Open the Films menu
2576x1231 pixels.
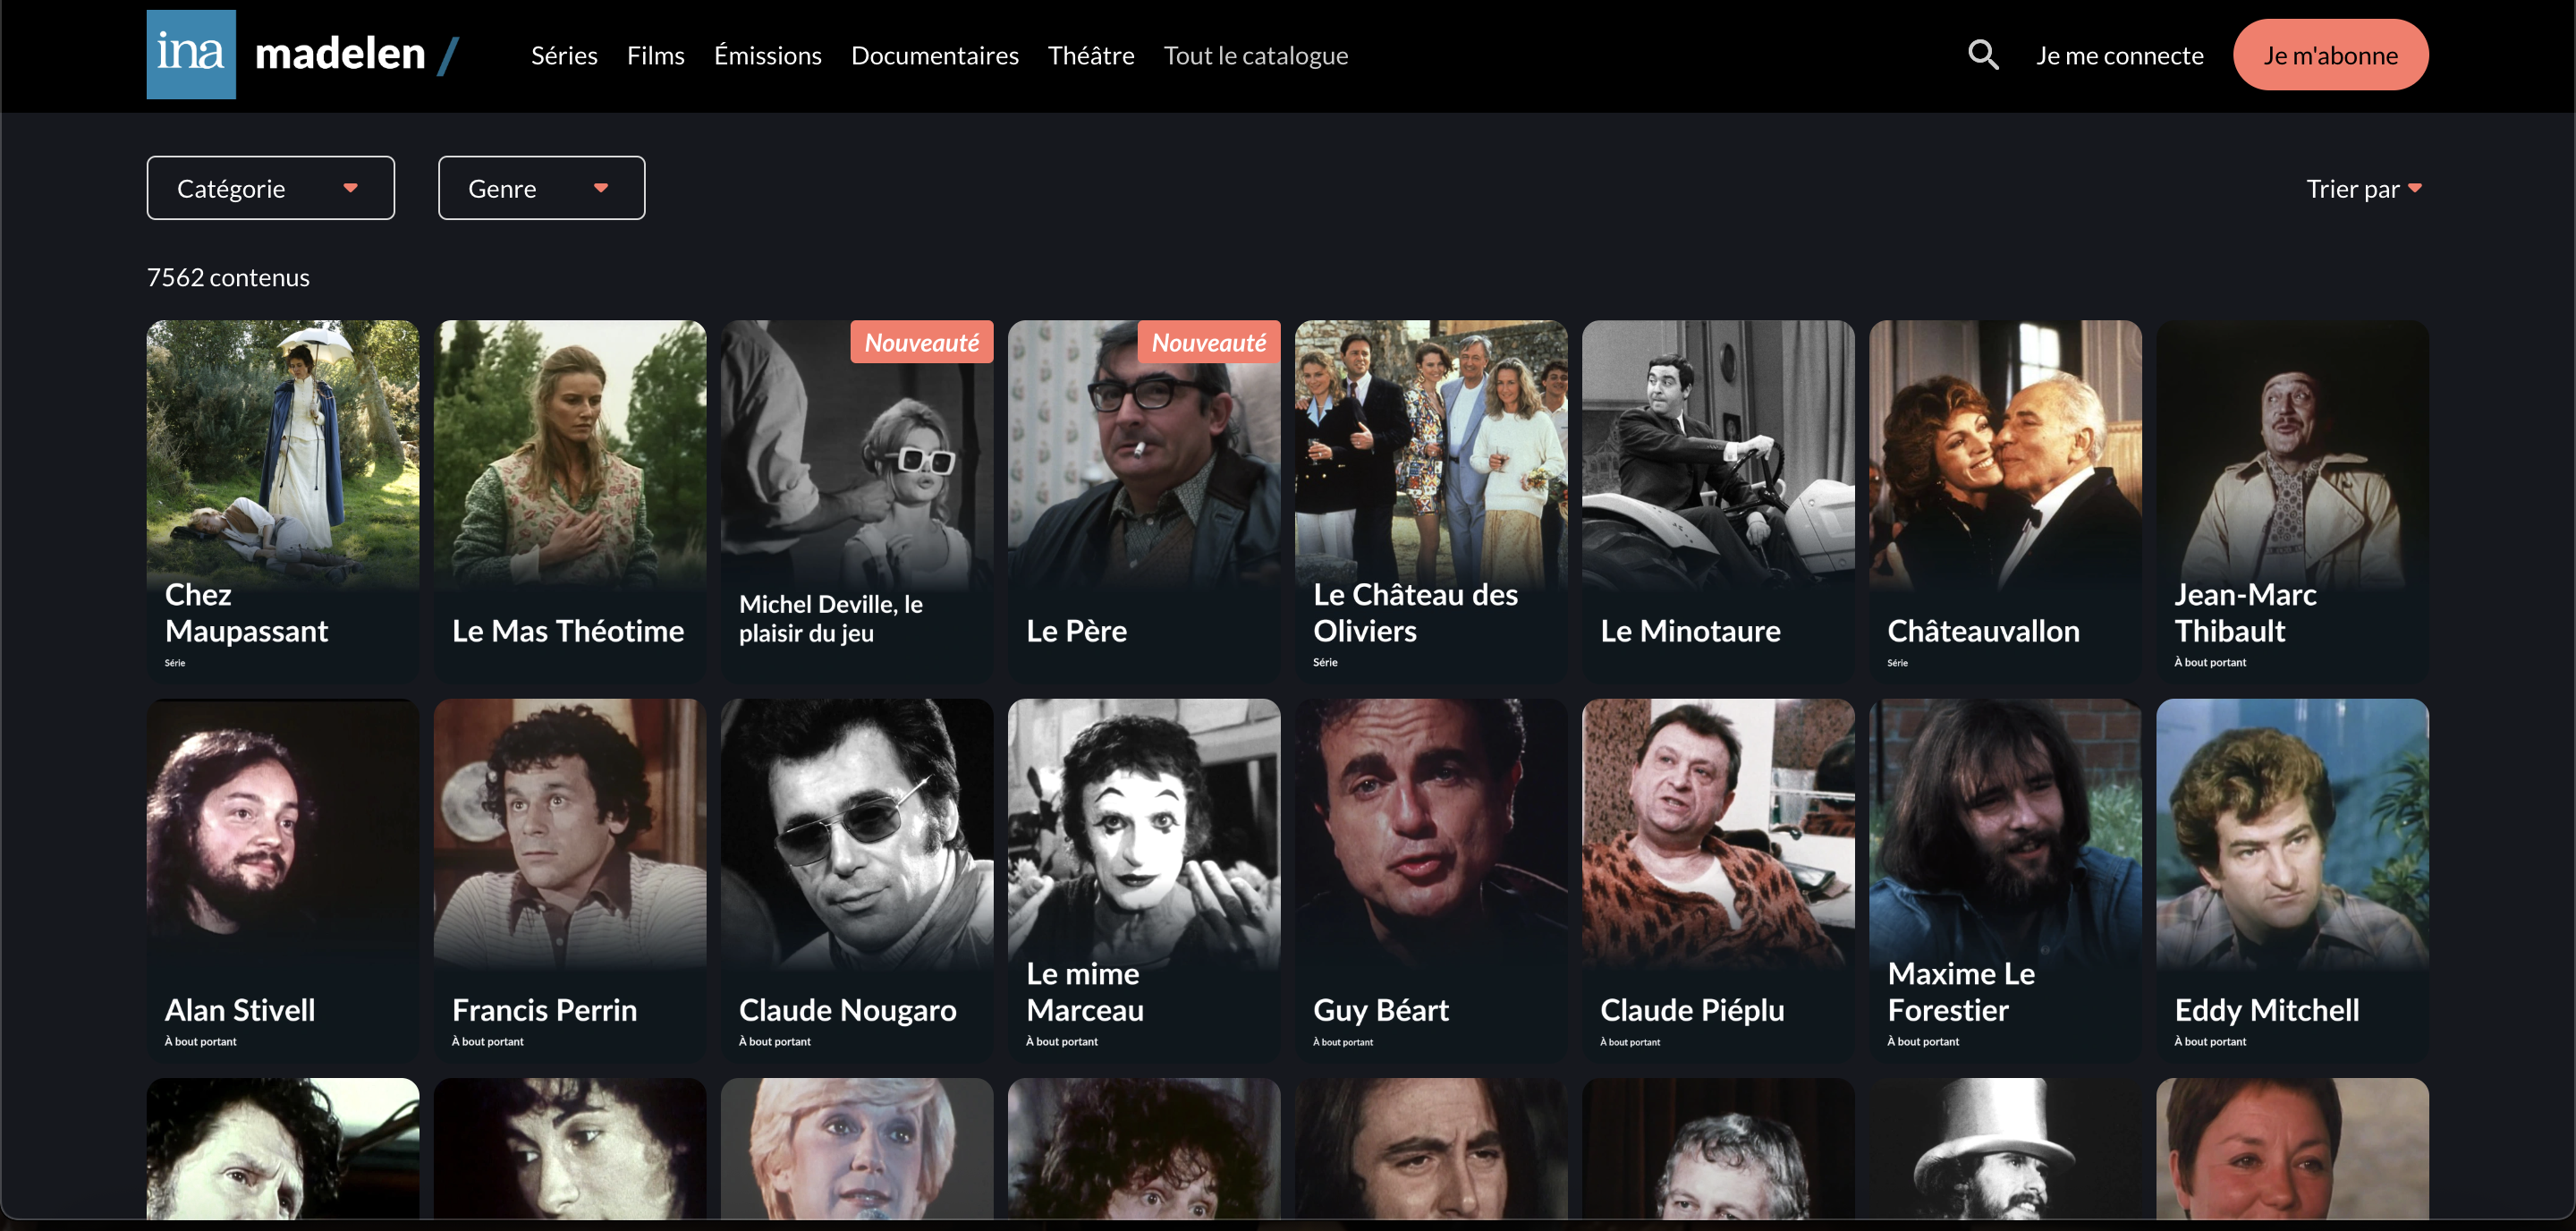point(656,55)
